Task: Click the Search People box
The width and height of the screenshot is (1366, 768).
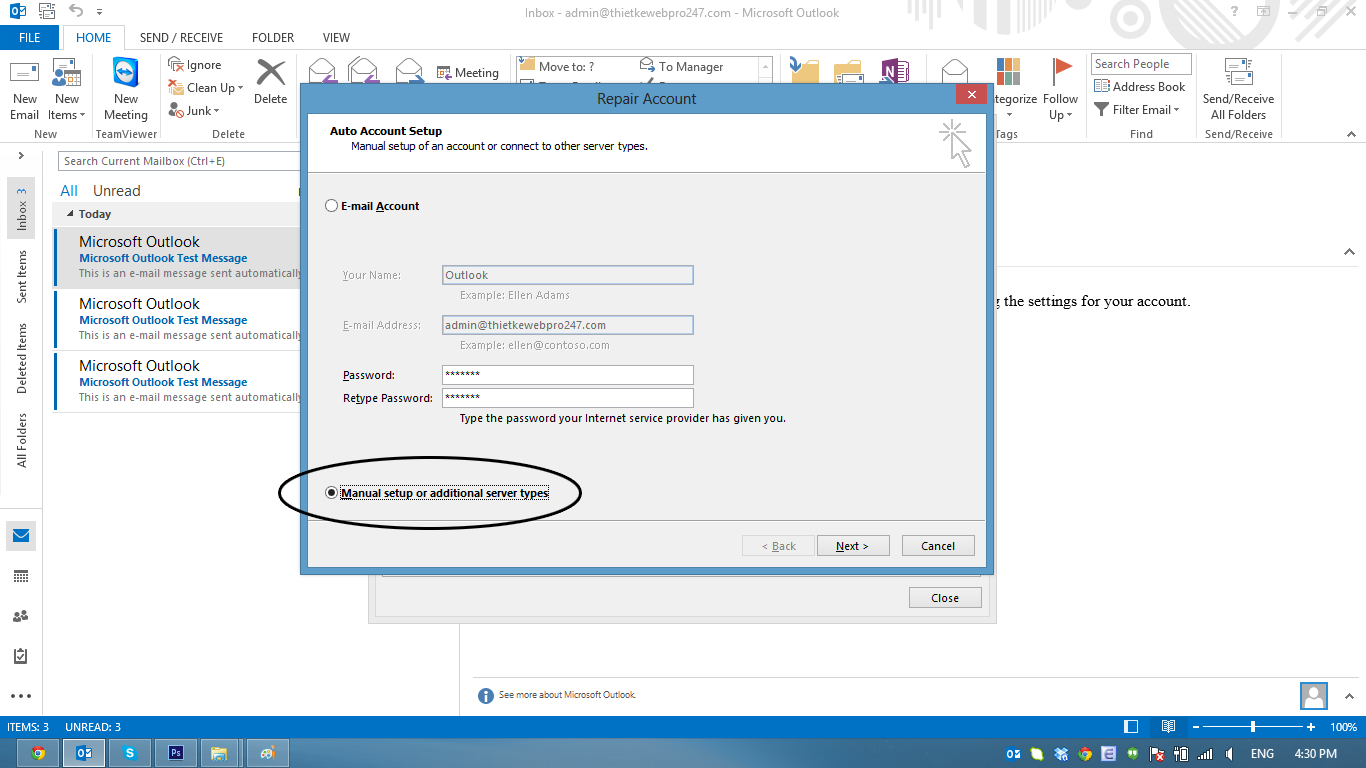Action: click(x=1141, y=64)
